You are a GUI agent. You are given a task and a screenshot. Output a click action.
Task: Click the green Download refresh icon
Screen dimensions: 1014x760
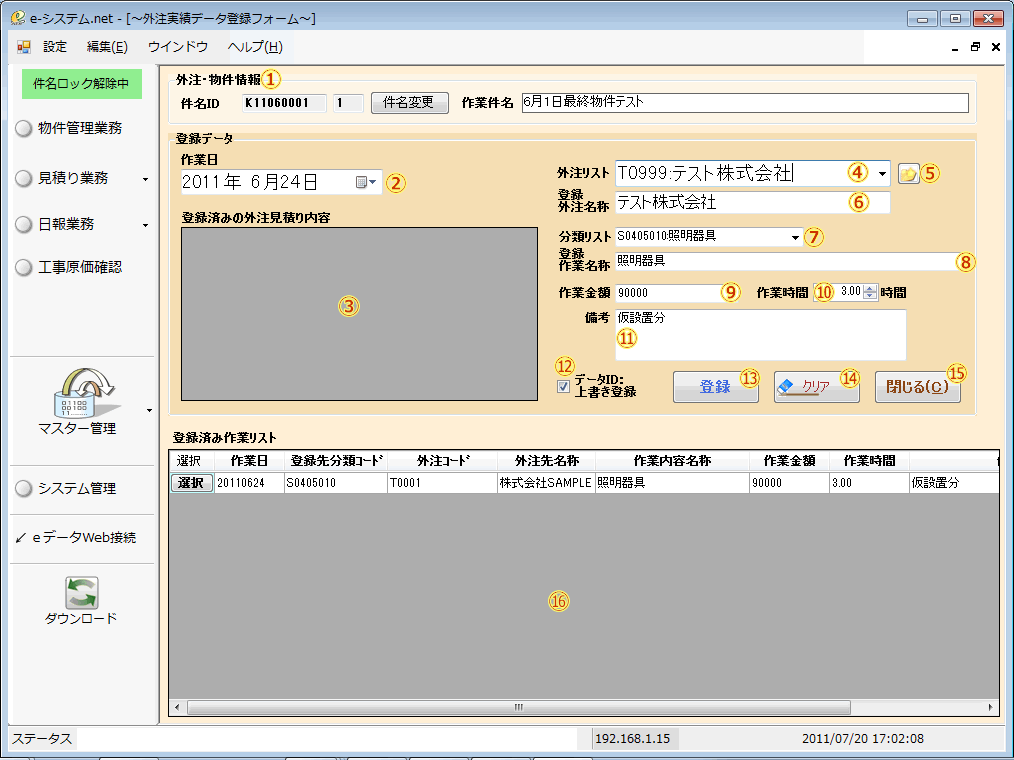coord(81,592)
